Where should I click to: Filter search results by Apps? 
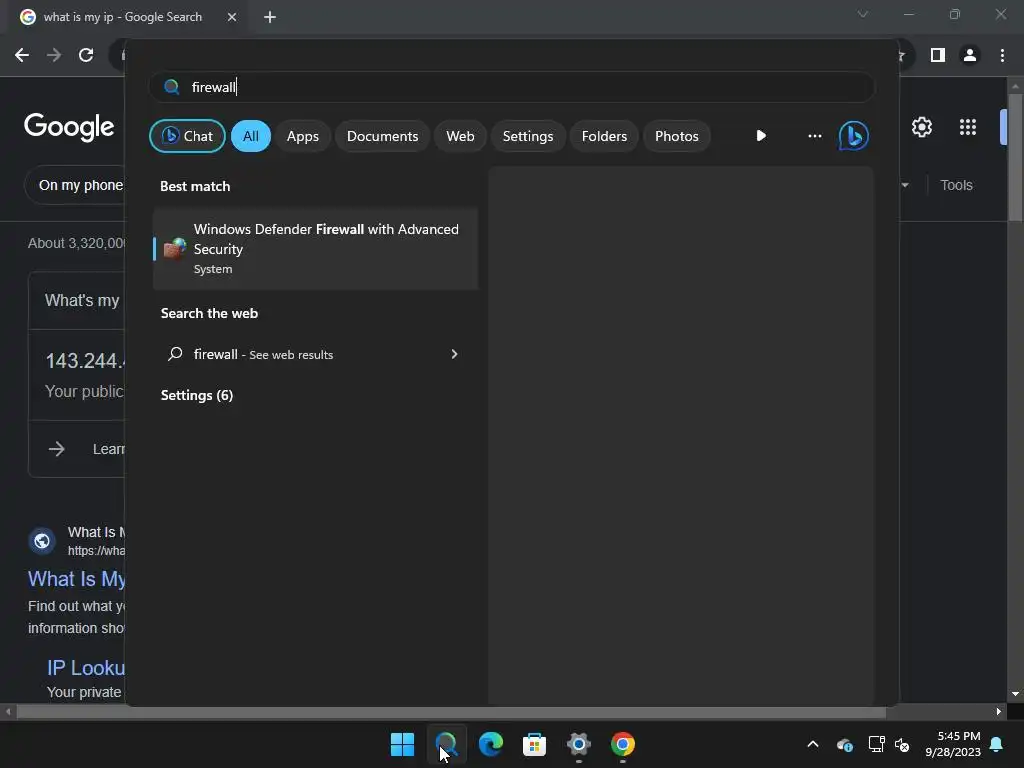tap(302, 136)
